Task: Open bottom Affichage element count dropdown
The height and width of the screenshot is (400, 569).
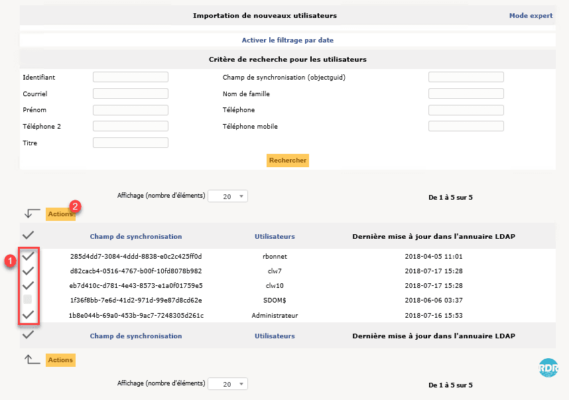Action: tap(228, 384)
